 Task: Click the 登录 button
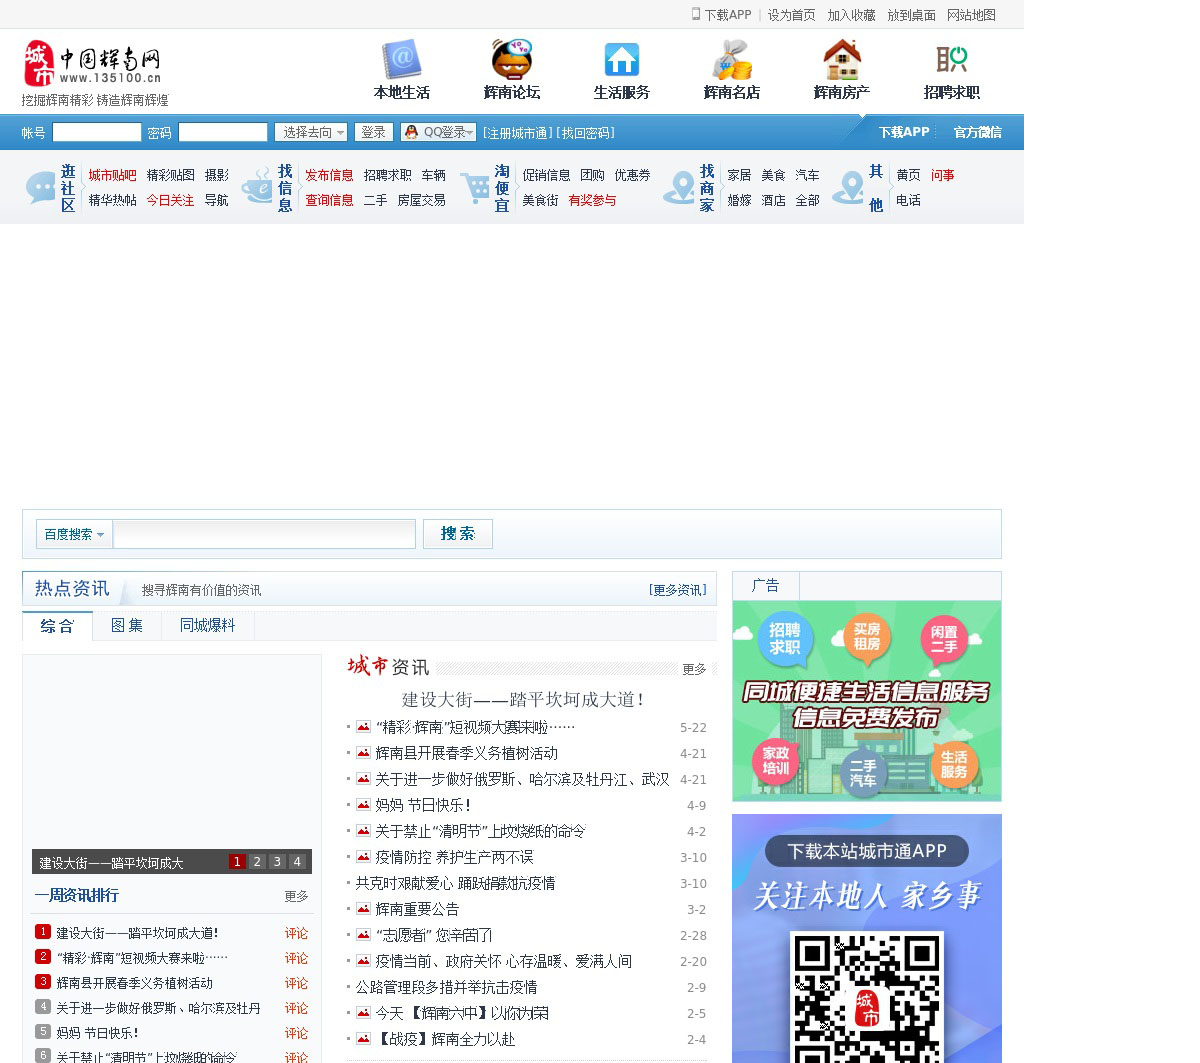[x=373, y=132]
